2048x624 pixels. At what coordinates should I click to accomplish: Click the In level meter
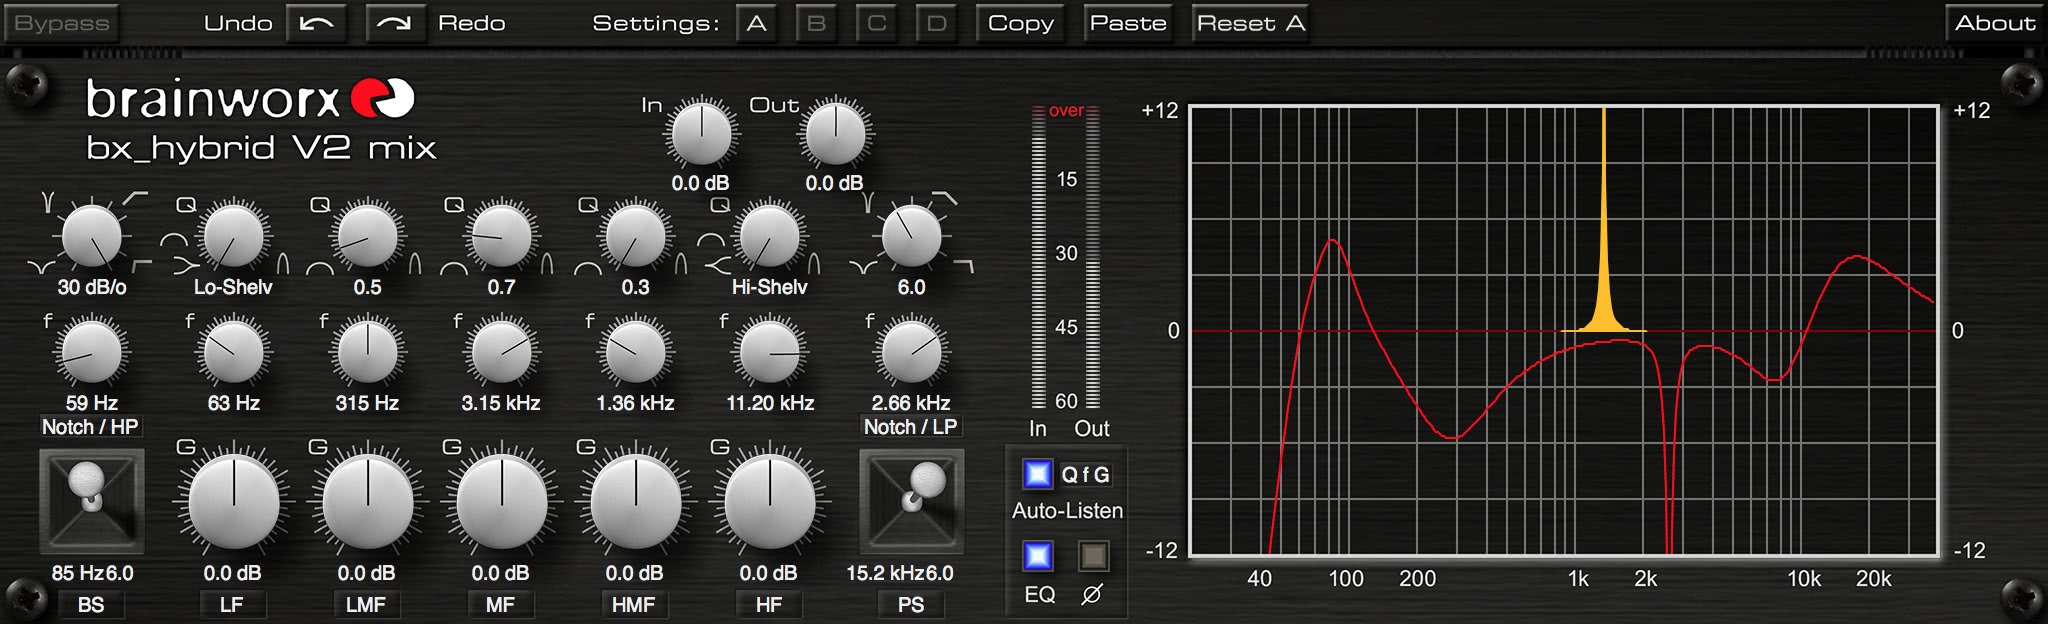1039,258
